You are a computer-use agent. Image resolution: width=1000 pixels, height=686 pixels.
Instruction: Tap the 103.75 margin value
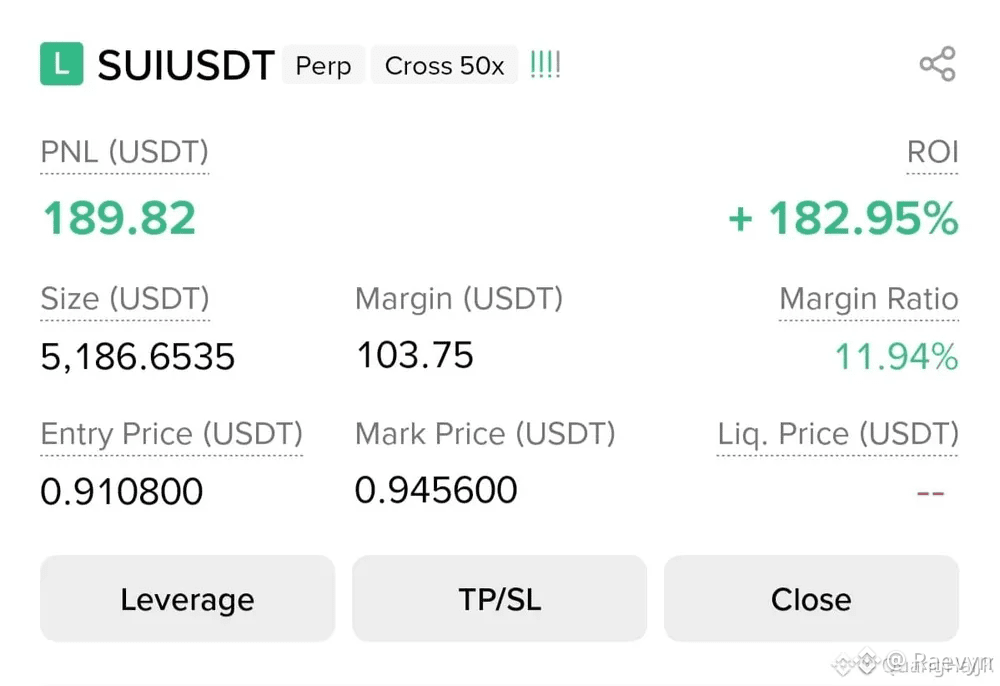415,355
